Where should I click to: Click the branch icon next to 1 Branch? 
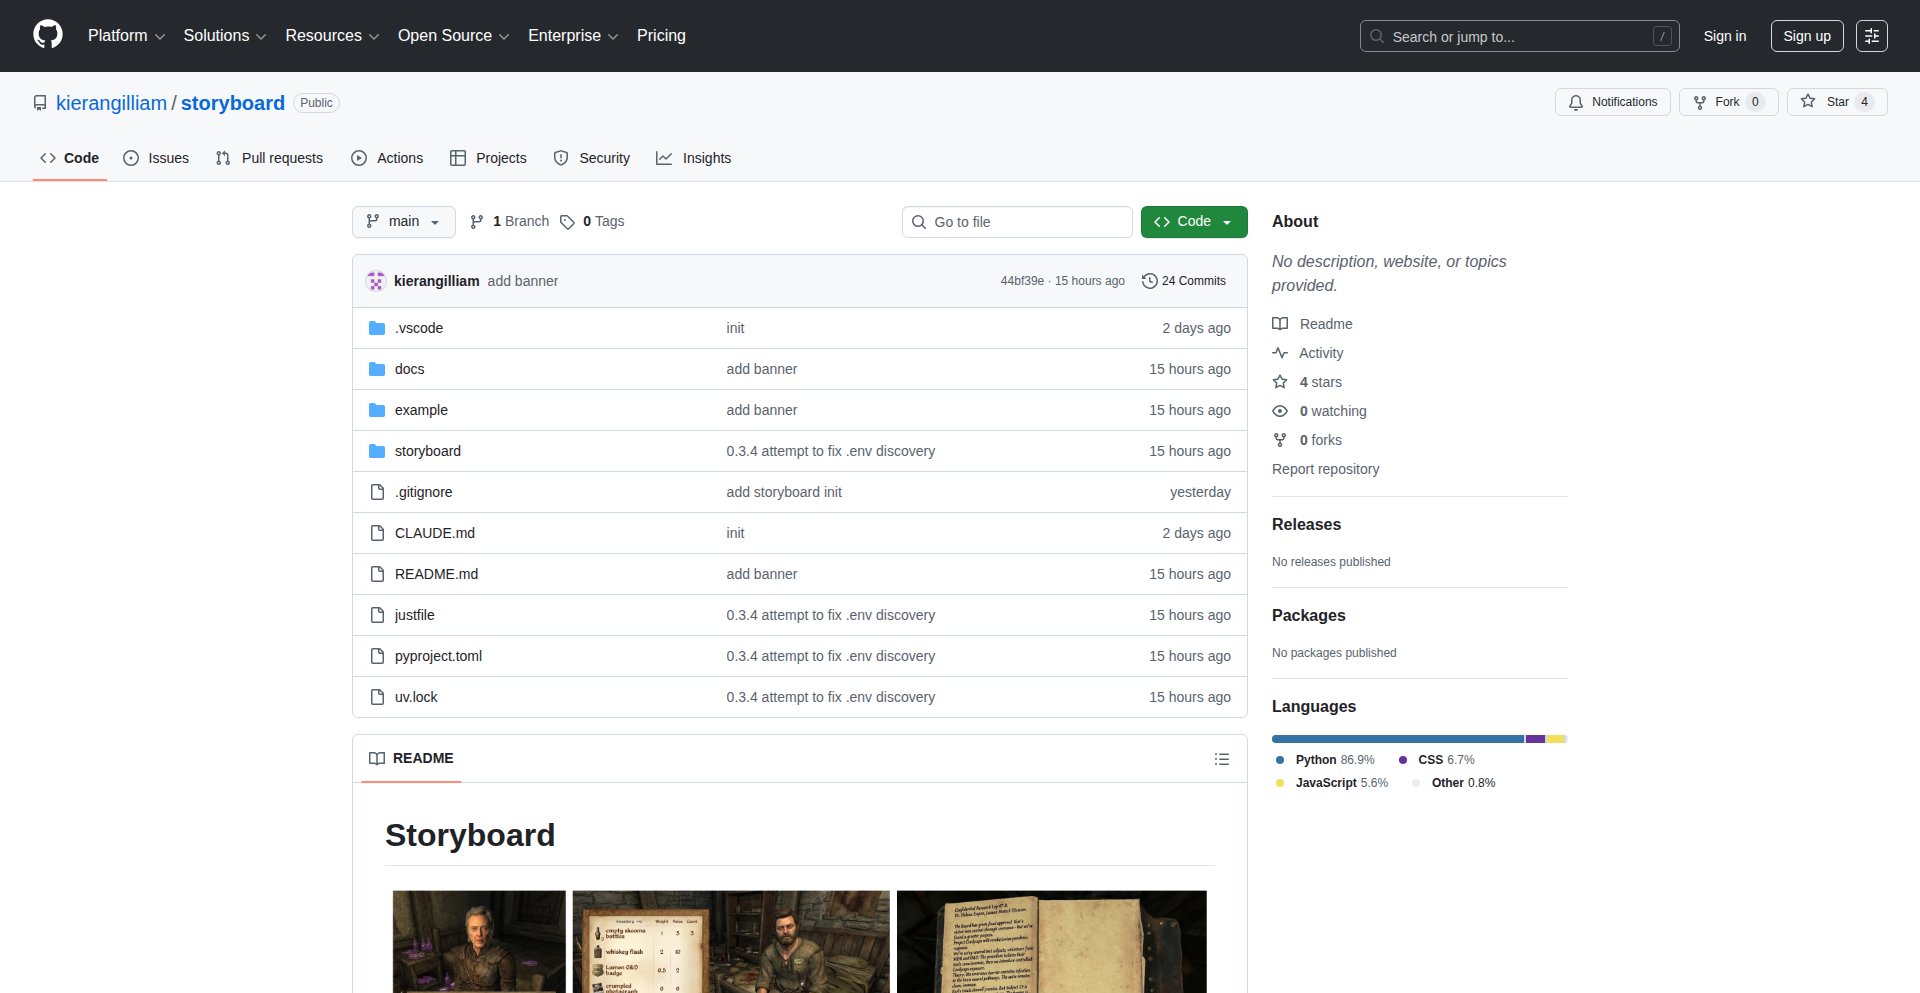477,222
